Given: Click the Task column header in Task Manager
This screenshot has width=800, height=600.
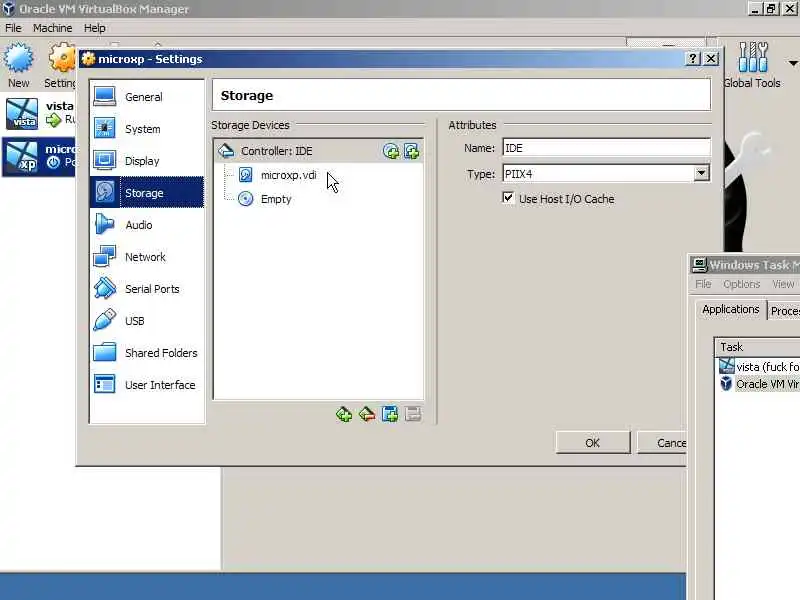Looking at the screenshot, I should [x=758, y=347].
